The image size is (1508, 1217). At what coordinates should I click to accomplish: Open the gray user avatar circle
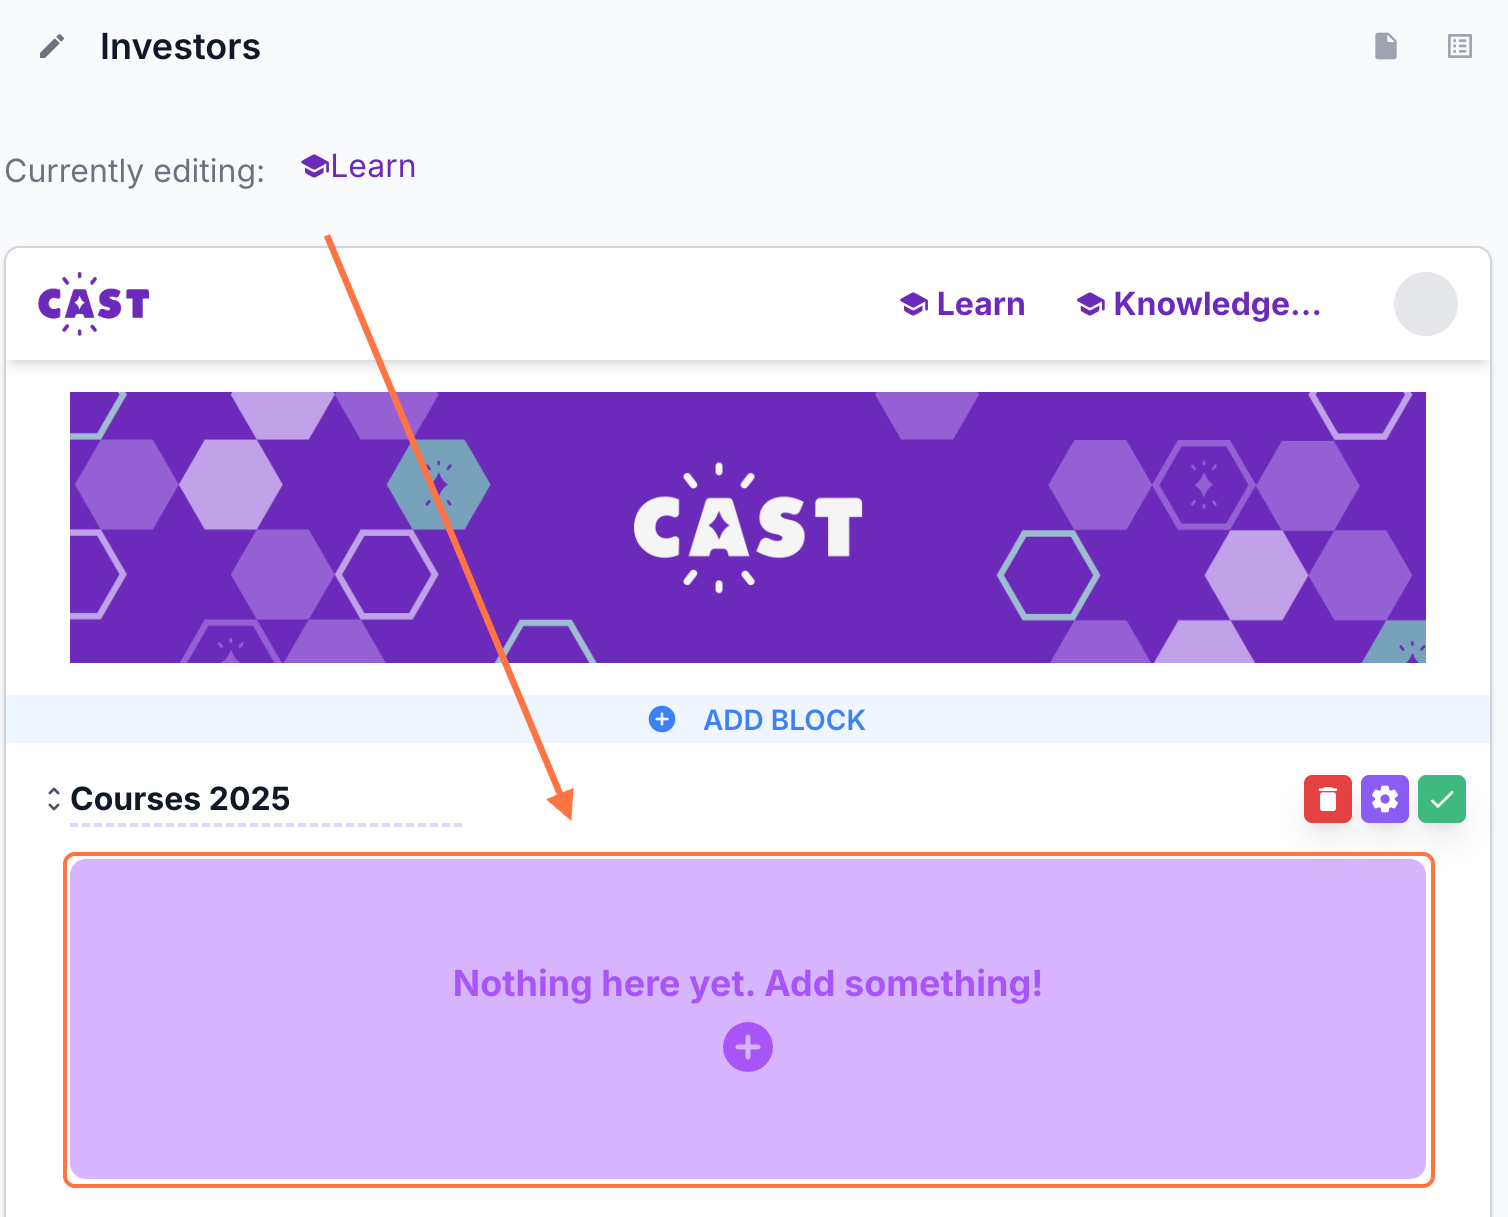point(1425,304)
